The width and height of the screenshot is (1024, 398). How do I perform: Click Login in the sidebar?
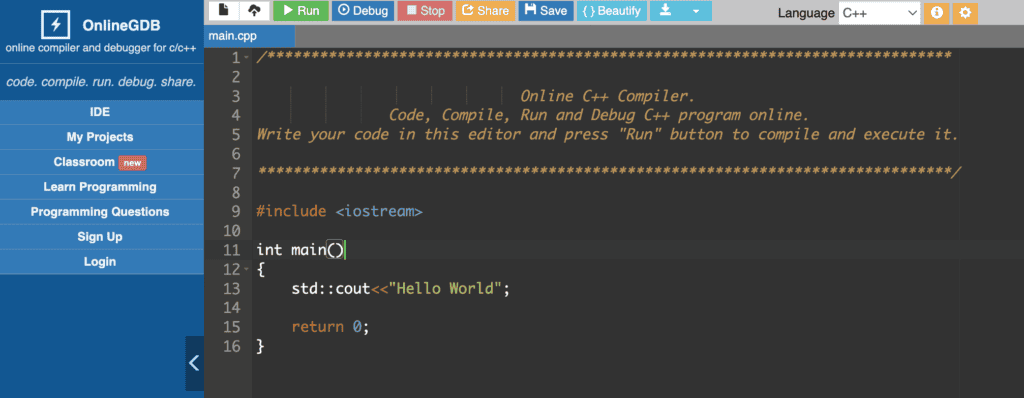100,261
